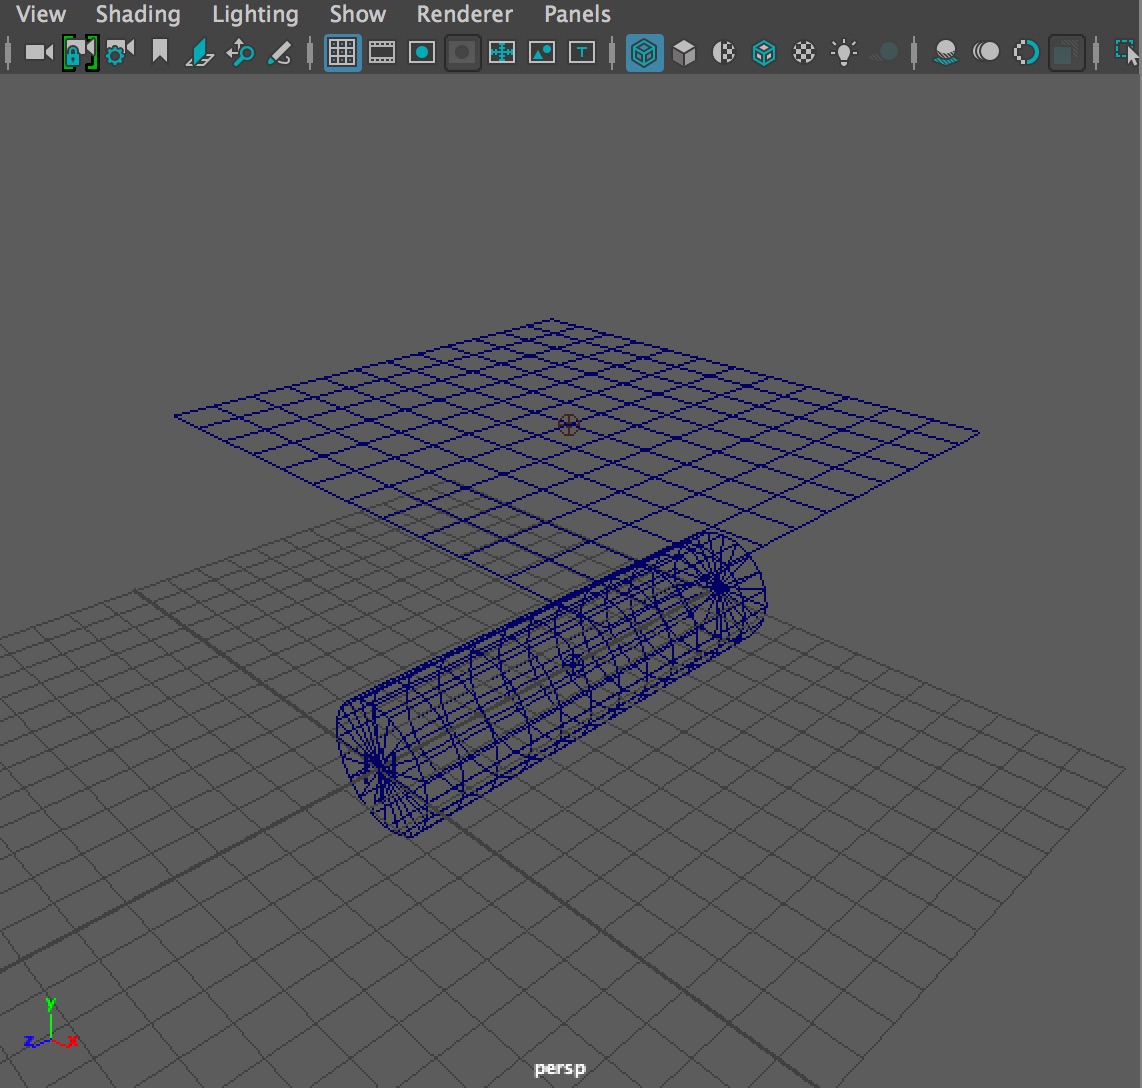Enable the Textured checker-sphere icon
This screenshot has height=1088, width=1142.
pos(804,52)
